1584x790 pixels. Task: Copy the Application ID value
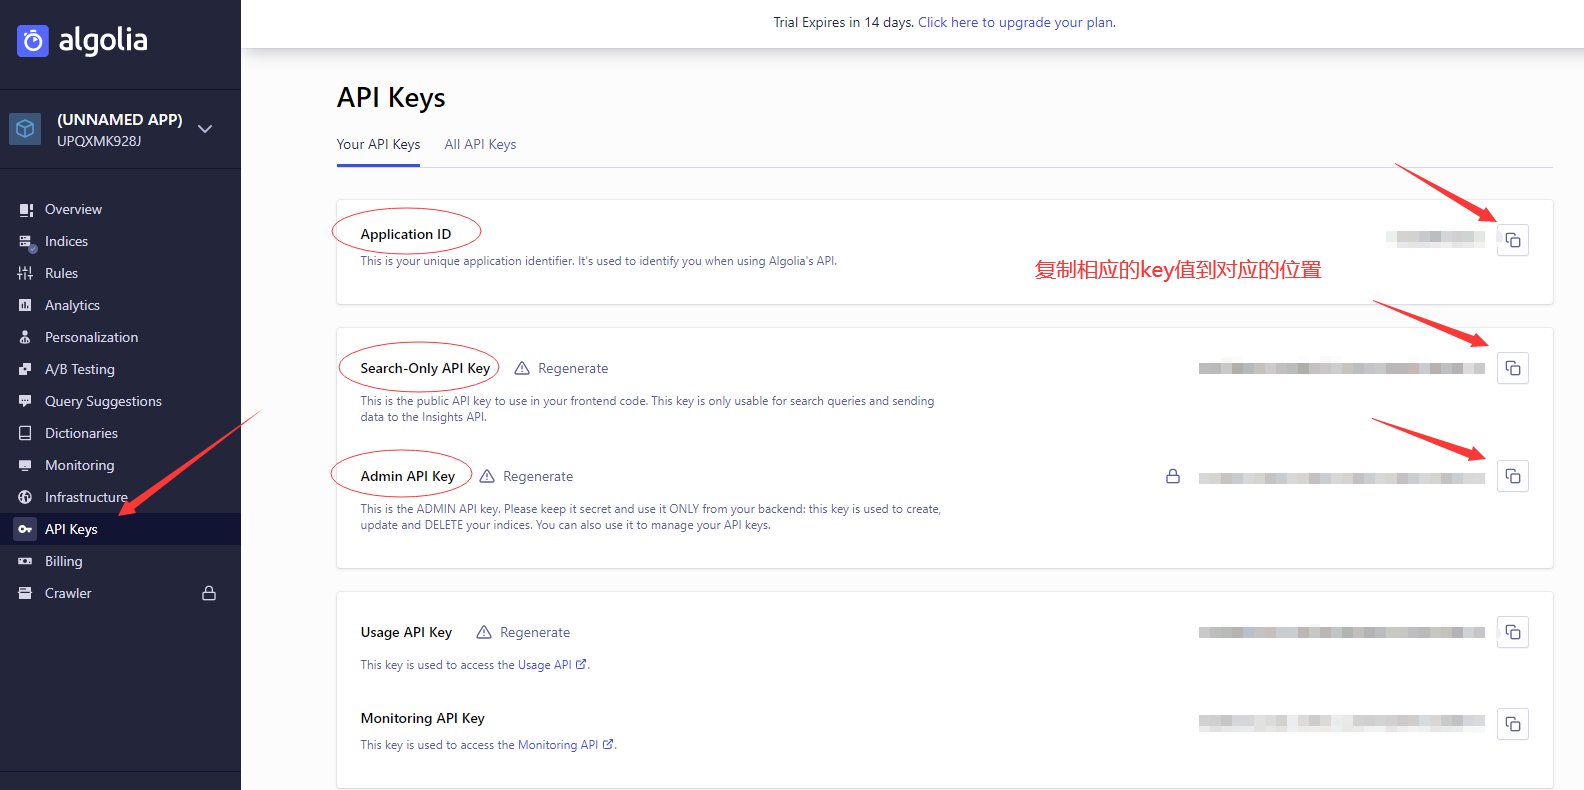[1512, 240]
